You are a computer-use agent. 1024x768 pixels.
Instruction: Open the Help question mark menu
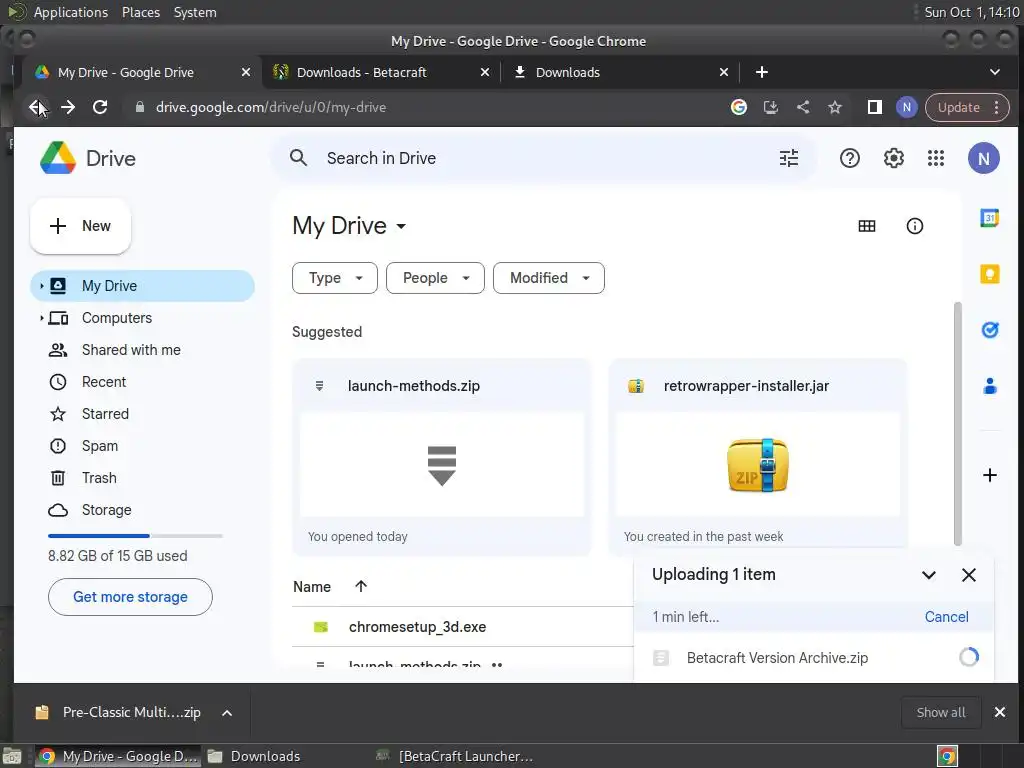point(850,158)
